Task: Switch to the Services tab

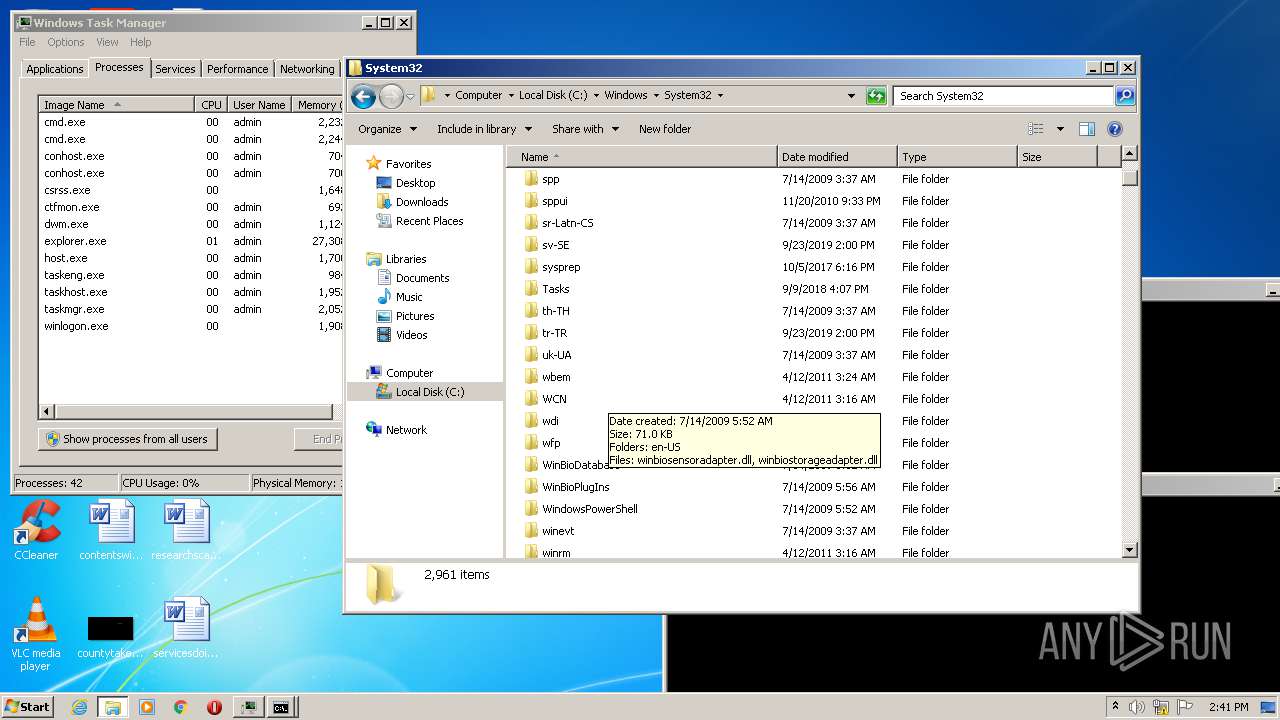Action: point(175,69)
